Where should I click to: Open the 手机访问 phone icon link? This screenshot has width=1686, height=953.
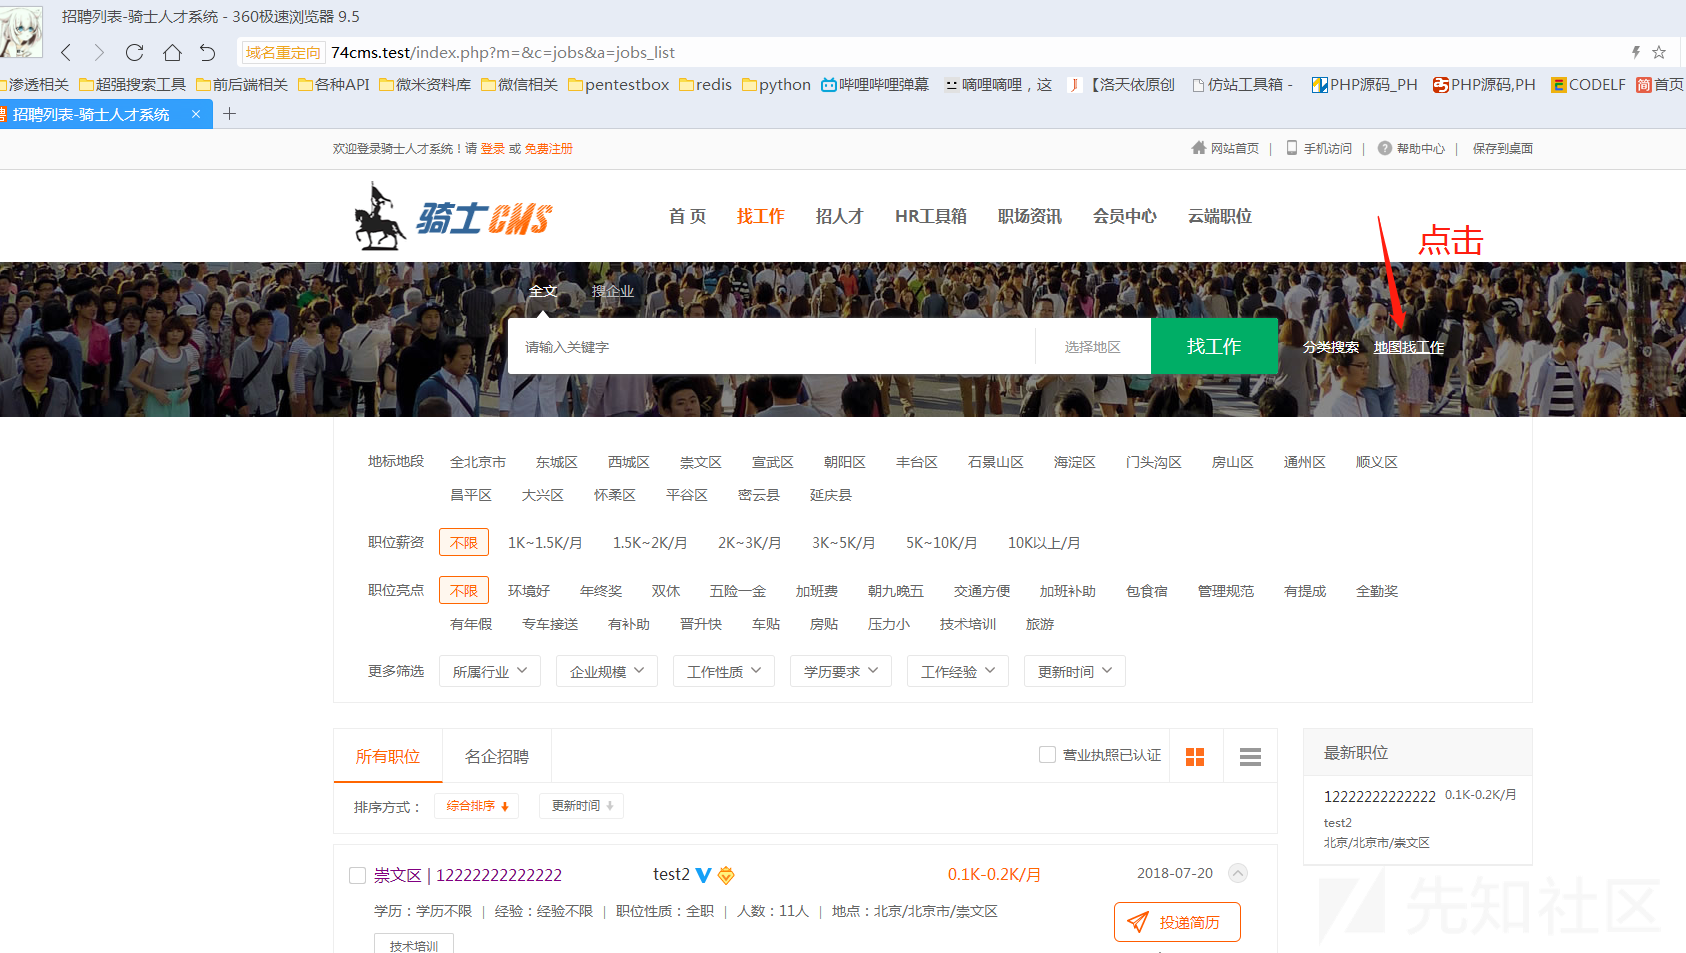(x=1319, y=148)
